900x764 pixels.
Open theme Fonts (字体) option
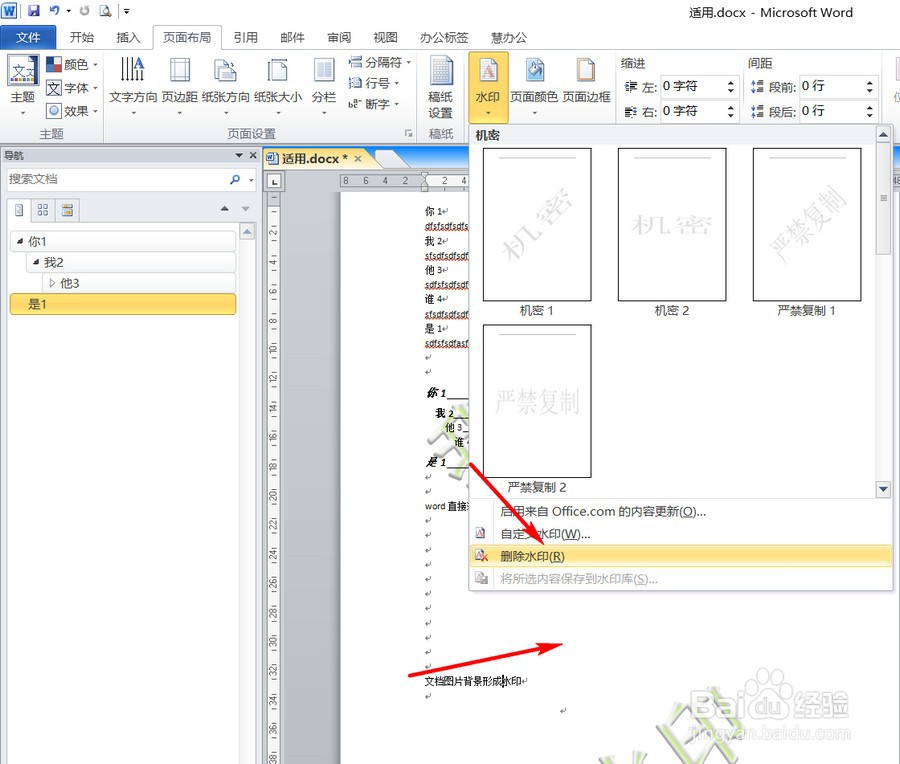pyautogui.click(x=72, y=88)
